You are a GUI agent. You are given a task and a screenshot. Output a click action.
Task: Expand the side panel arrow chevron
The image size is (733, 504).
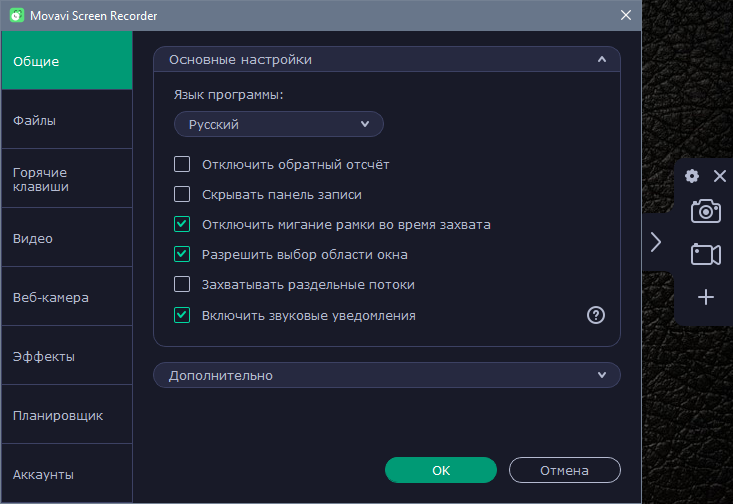pyautogui.click(x=656, y=242)
